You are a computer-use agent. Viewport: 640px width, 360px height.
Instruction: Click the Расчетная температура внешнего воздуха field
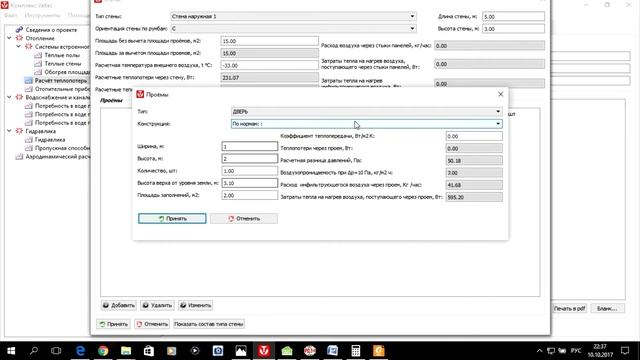(x=269, y=65)
